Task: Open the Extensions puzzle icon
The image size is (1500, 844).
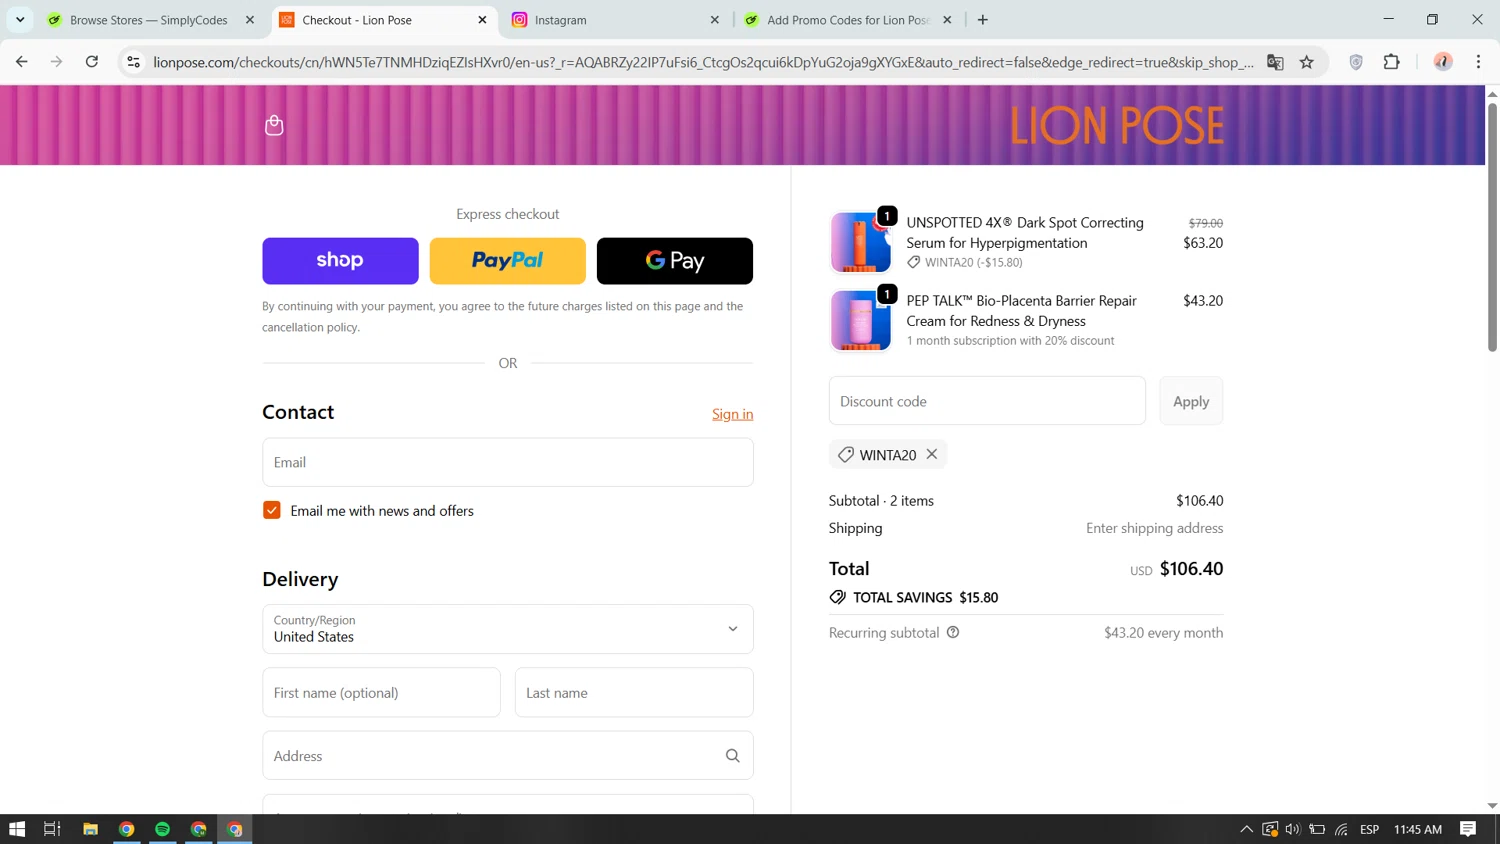Action: coord(1391,62)
